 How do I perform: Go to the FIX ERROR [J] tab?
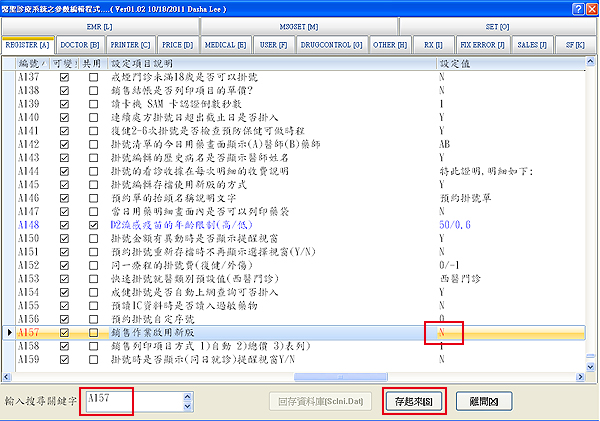tap(484, 44)
